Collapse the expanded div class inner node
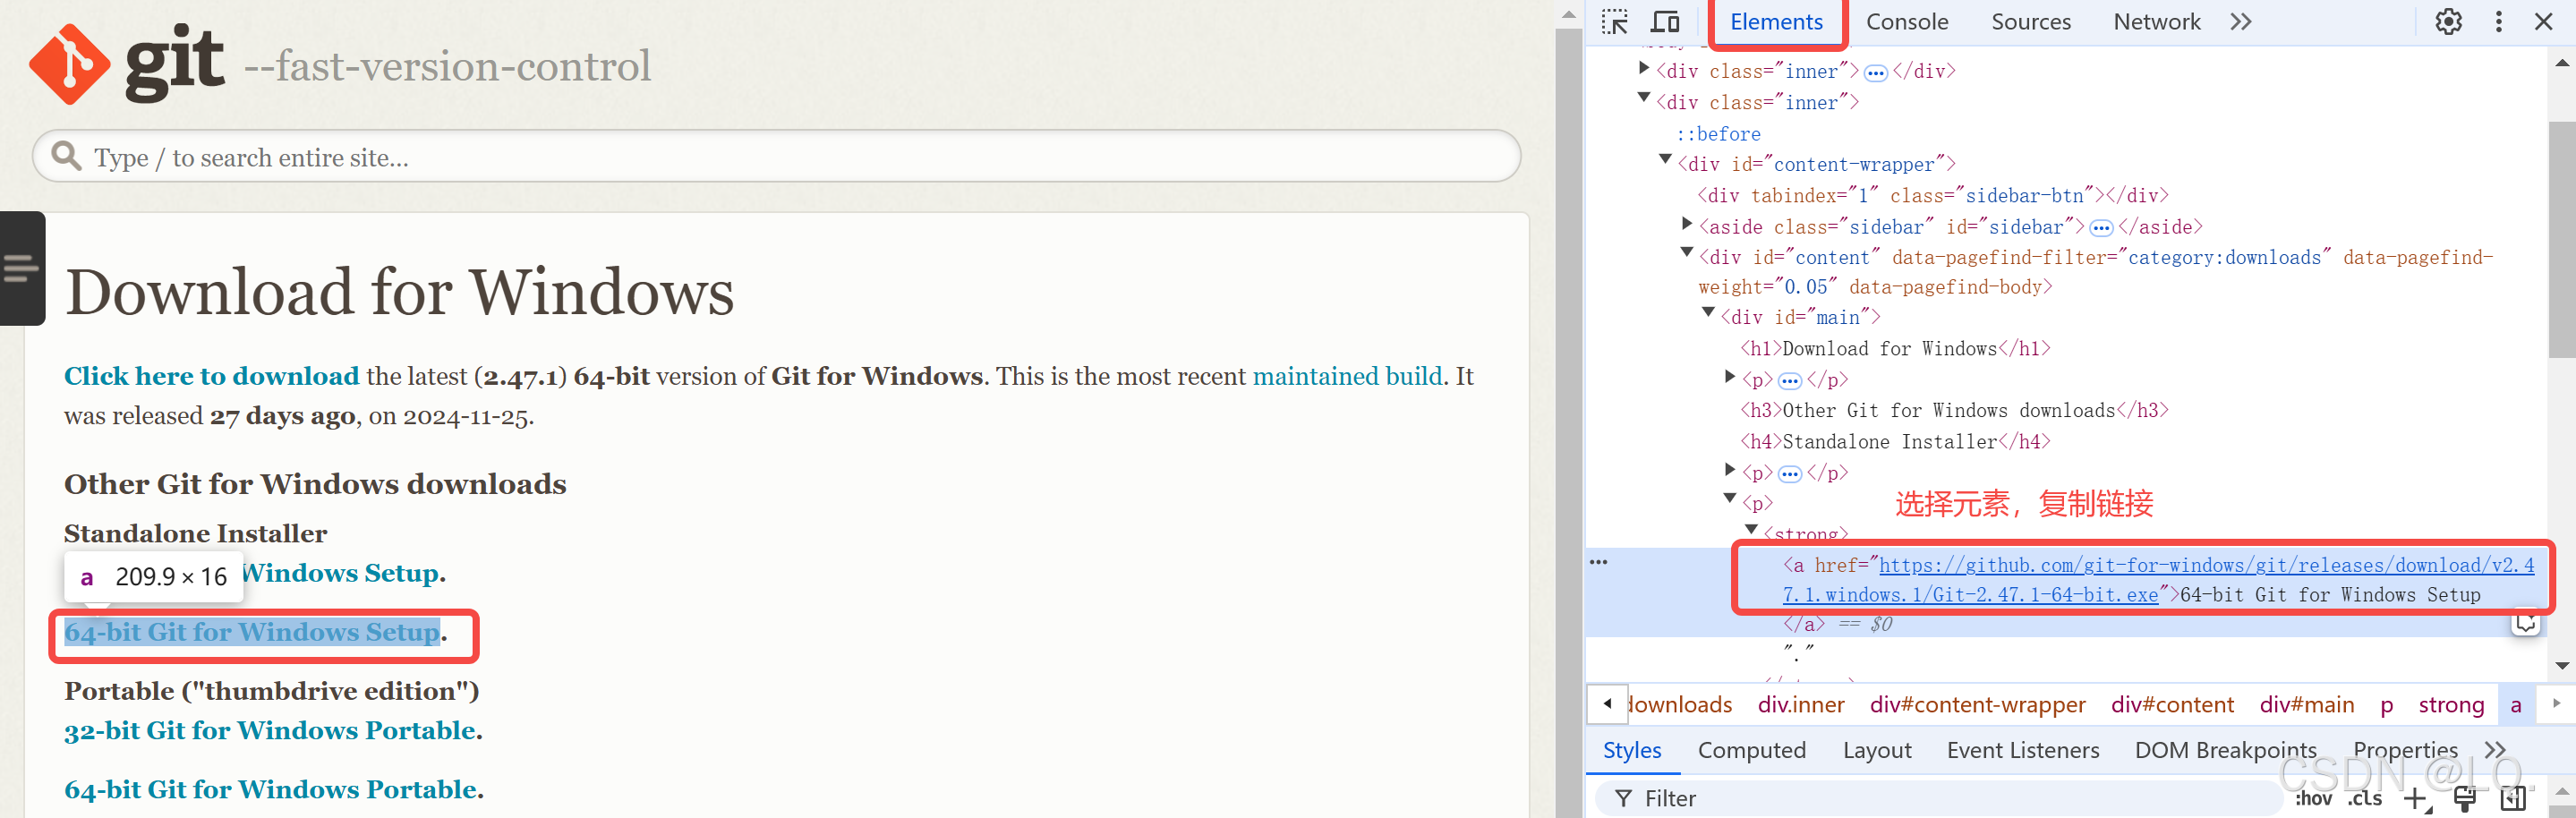2576x818 pixels. tap(1644, 98)
